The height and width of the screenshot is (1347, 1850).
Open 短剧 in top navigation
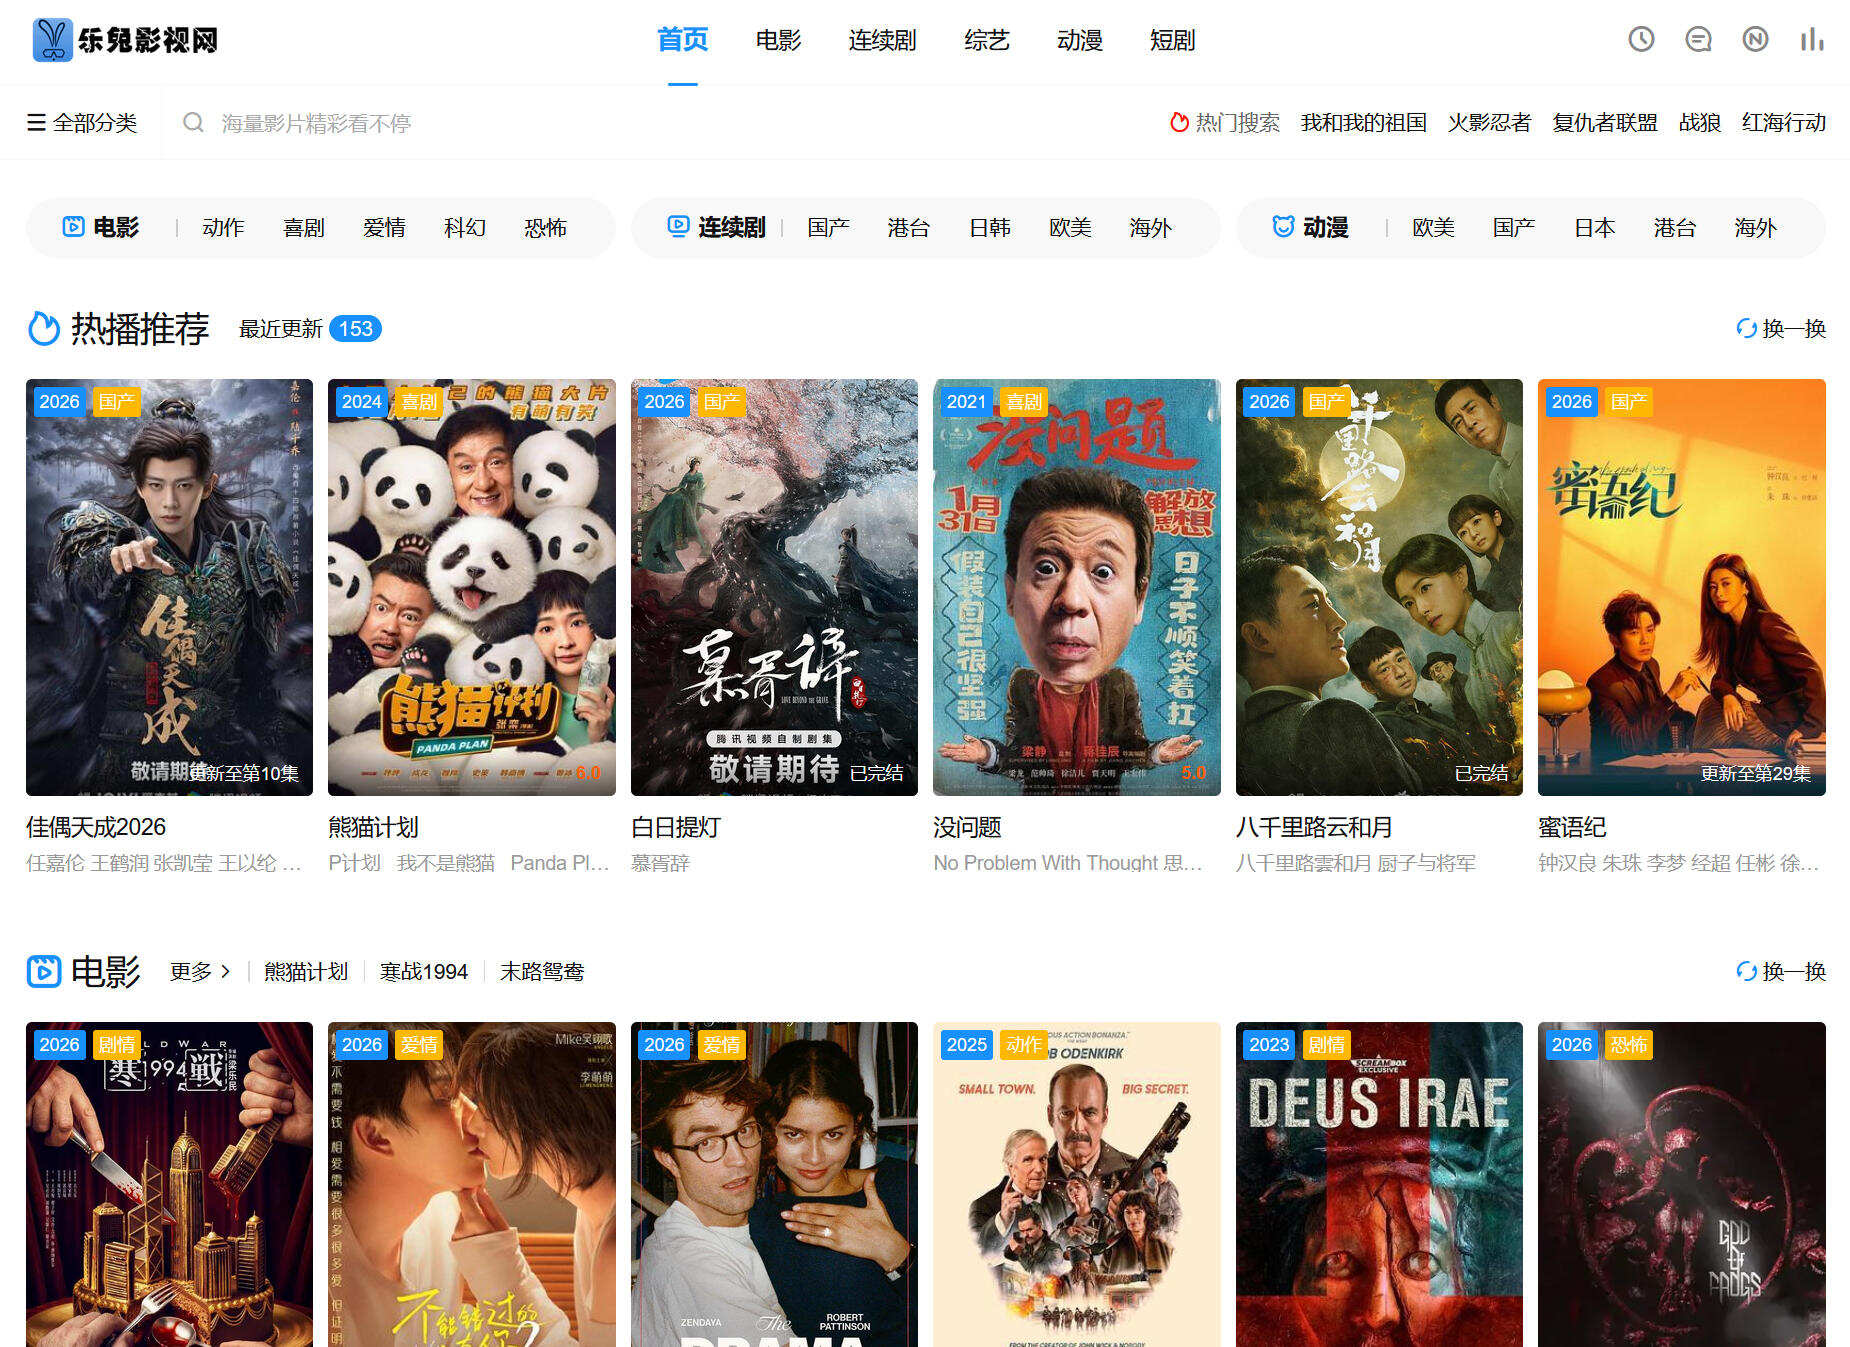[x=1173, y=40]
